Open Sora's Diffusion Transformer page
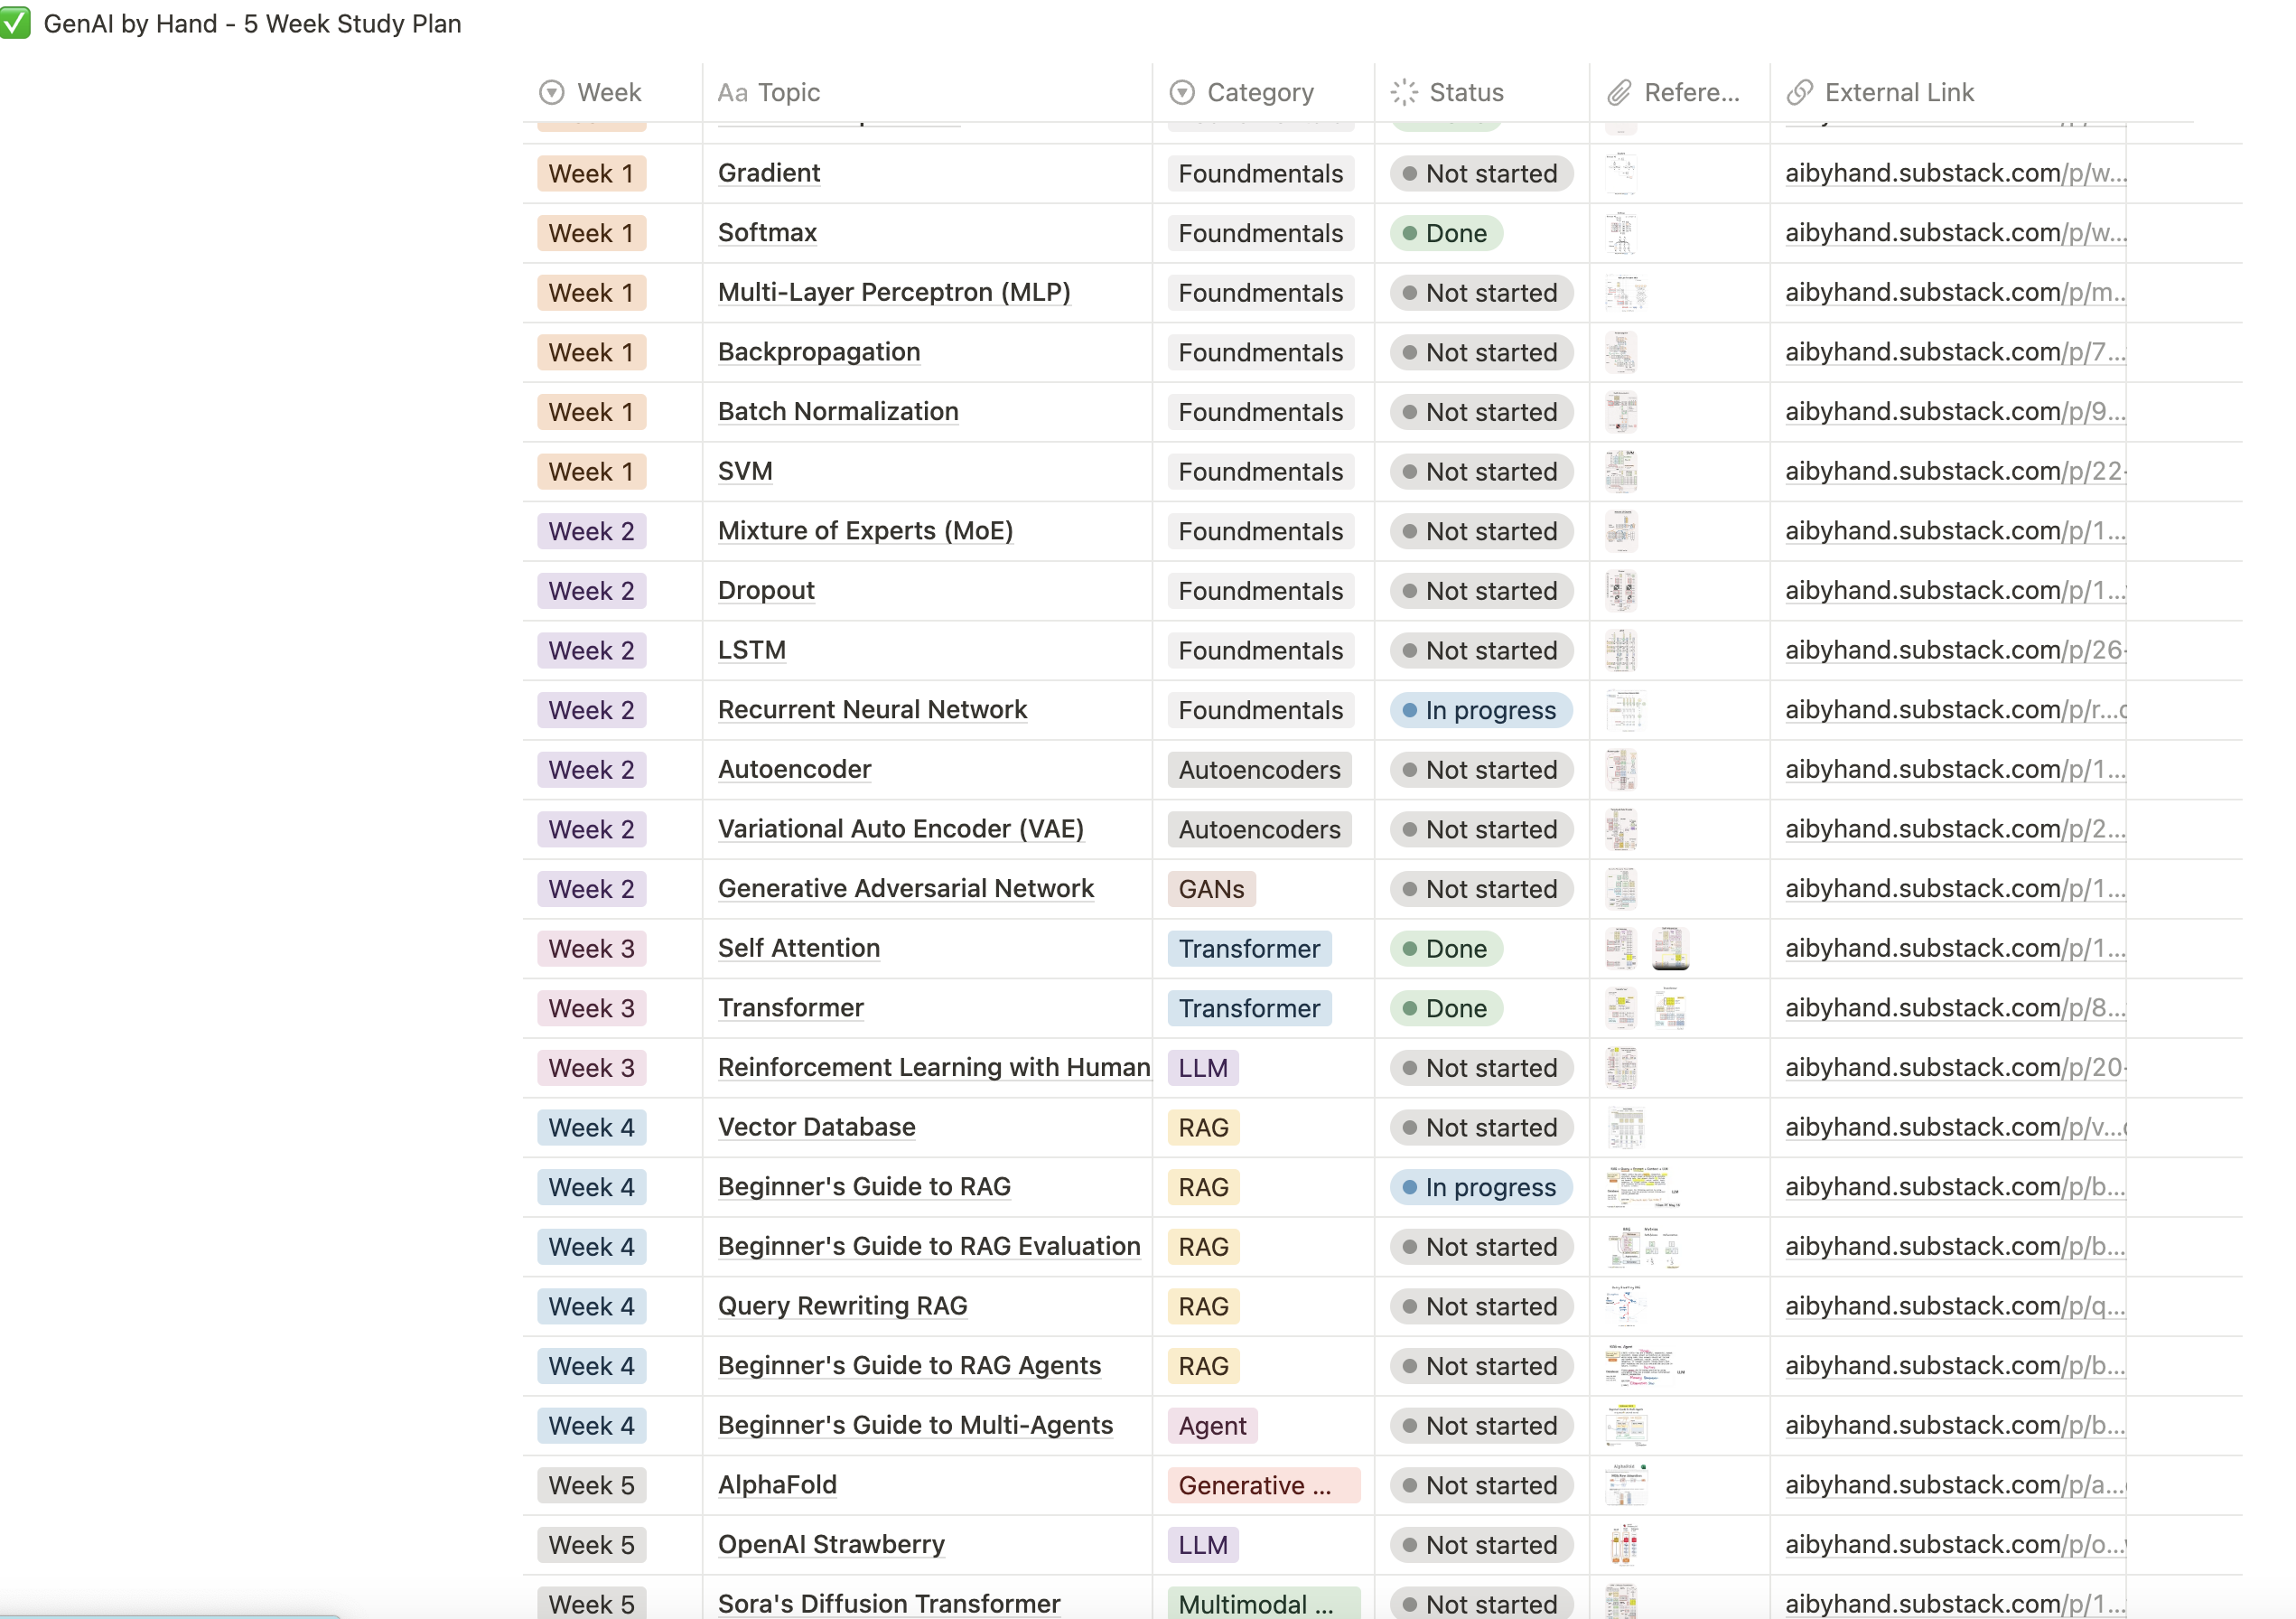The image size is (2296, 1619). click(x=889, y=1604)
